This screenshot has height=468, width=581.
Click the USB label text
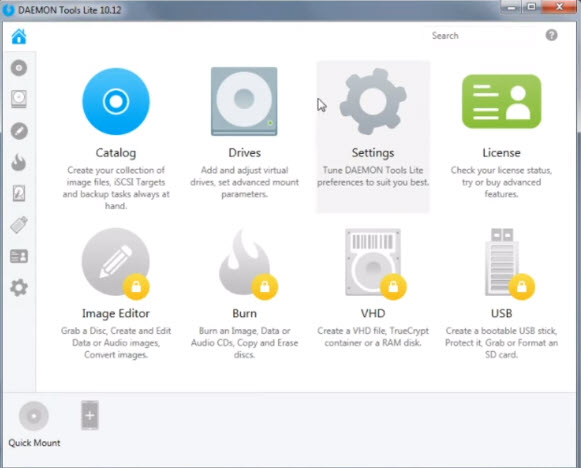pyautogui.click(x=501, y=313)
